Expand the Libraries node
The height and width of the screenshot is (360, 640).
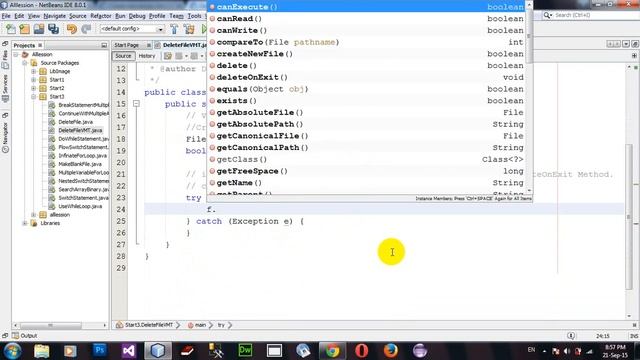[x=25, y=223]
